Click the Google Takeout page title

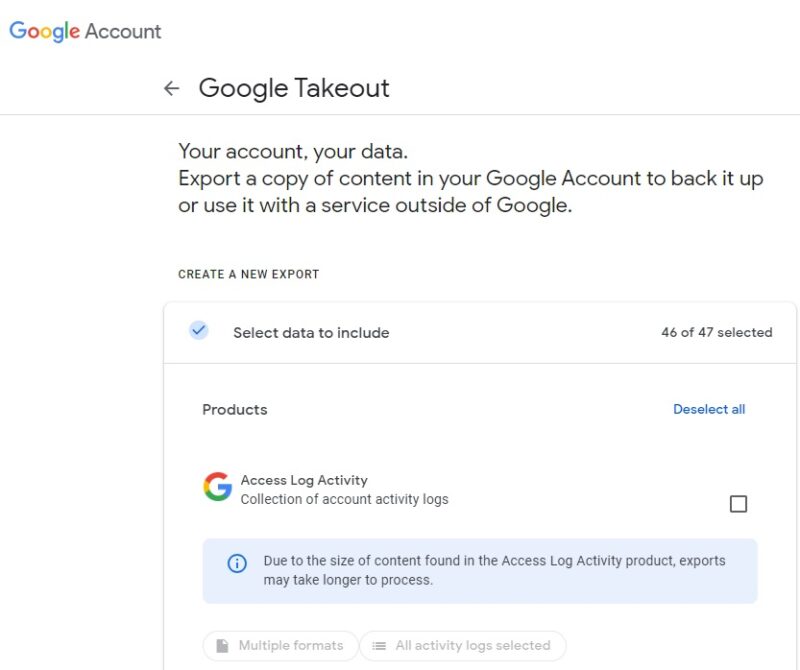[295, 89]
